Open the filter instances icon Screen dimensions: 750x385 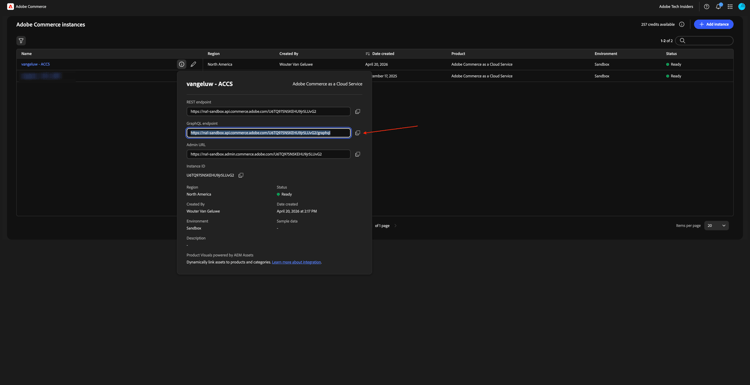pos(21,41)
